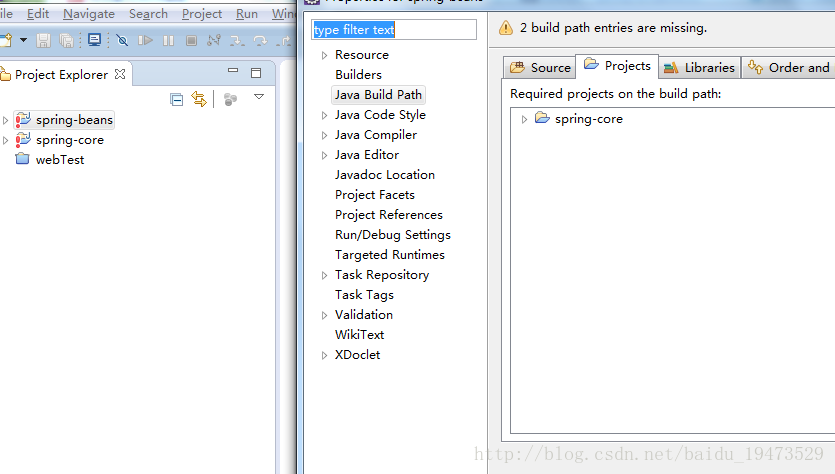Screen dimensions: 835x474
Task: Expand the spring-beans project node
Action: coord(5,120)
